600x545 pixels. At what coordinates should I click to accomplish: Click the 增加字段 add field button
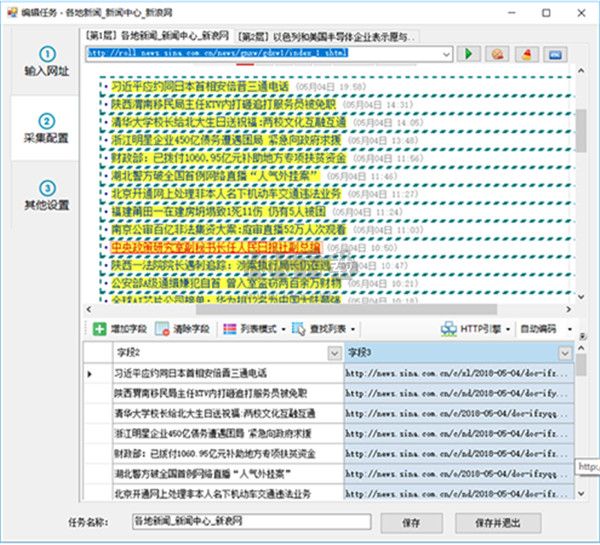120,328
